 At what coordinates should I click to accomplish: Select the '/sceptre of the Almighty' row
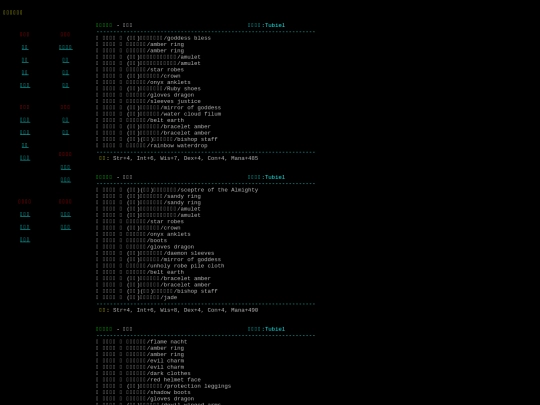pyautogui.click(x=177, y=190)
